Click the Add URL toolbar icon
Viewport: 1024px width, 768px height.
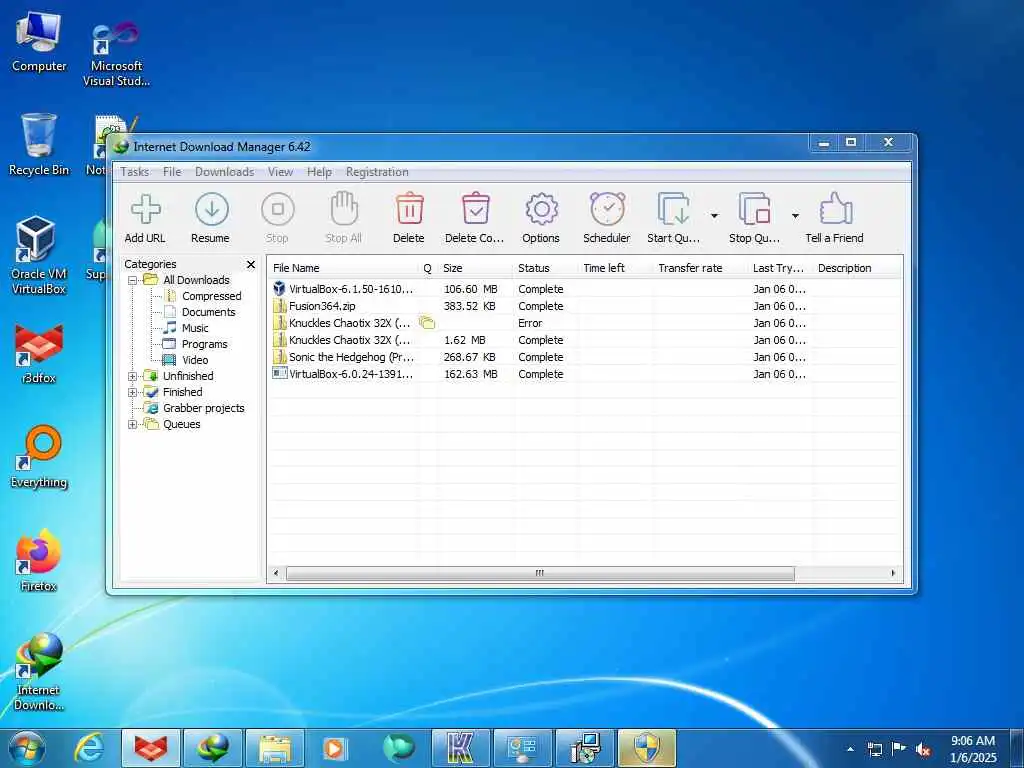[x=146, y=210]
